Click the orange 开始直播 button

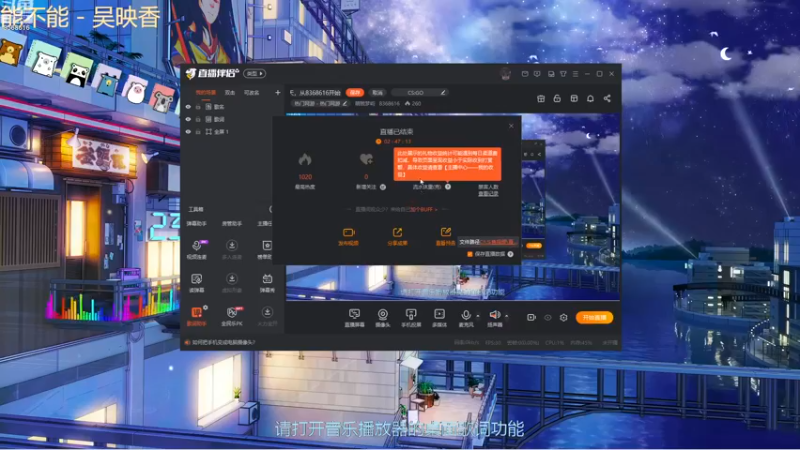coord(594,317)
